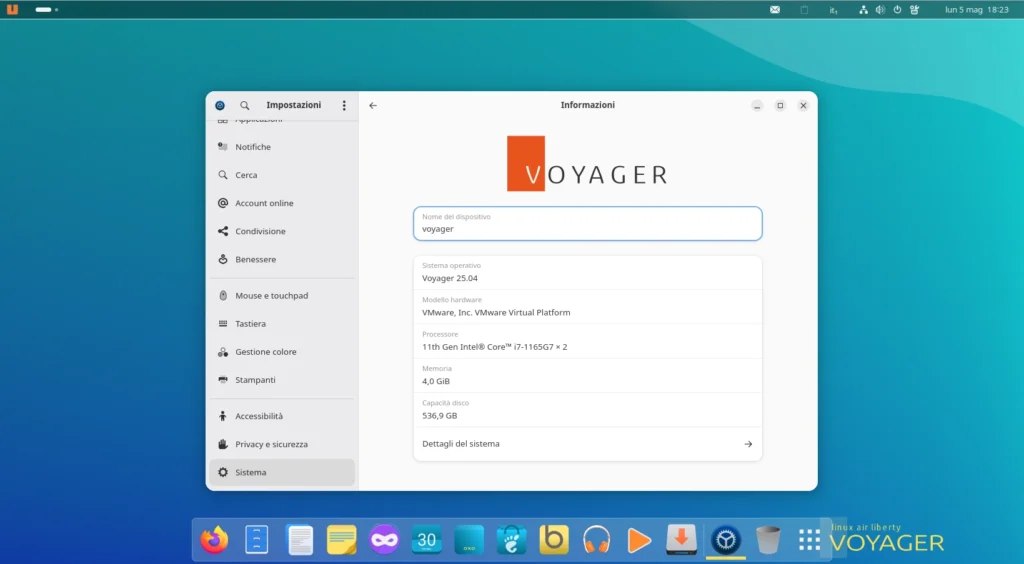Open Benessere settings
The width and height of the screenshot is (1024, 564).
(282, 259)
